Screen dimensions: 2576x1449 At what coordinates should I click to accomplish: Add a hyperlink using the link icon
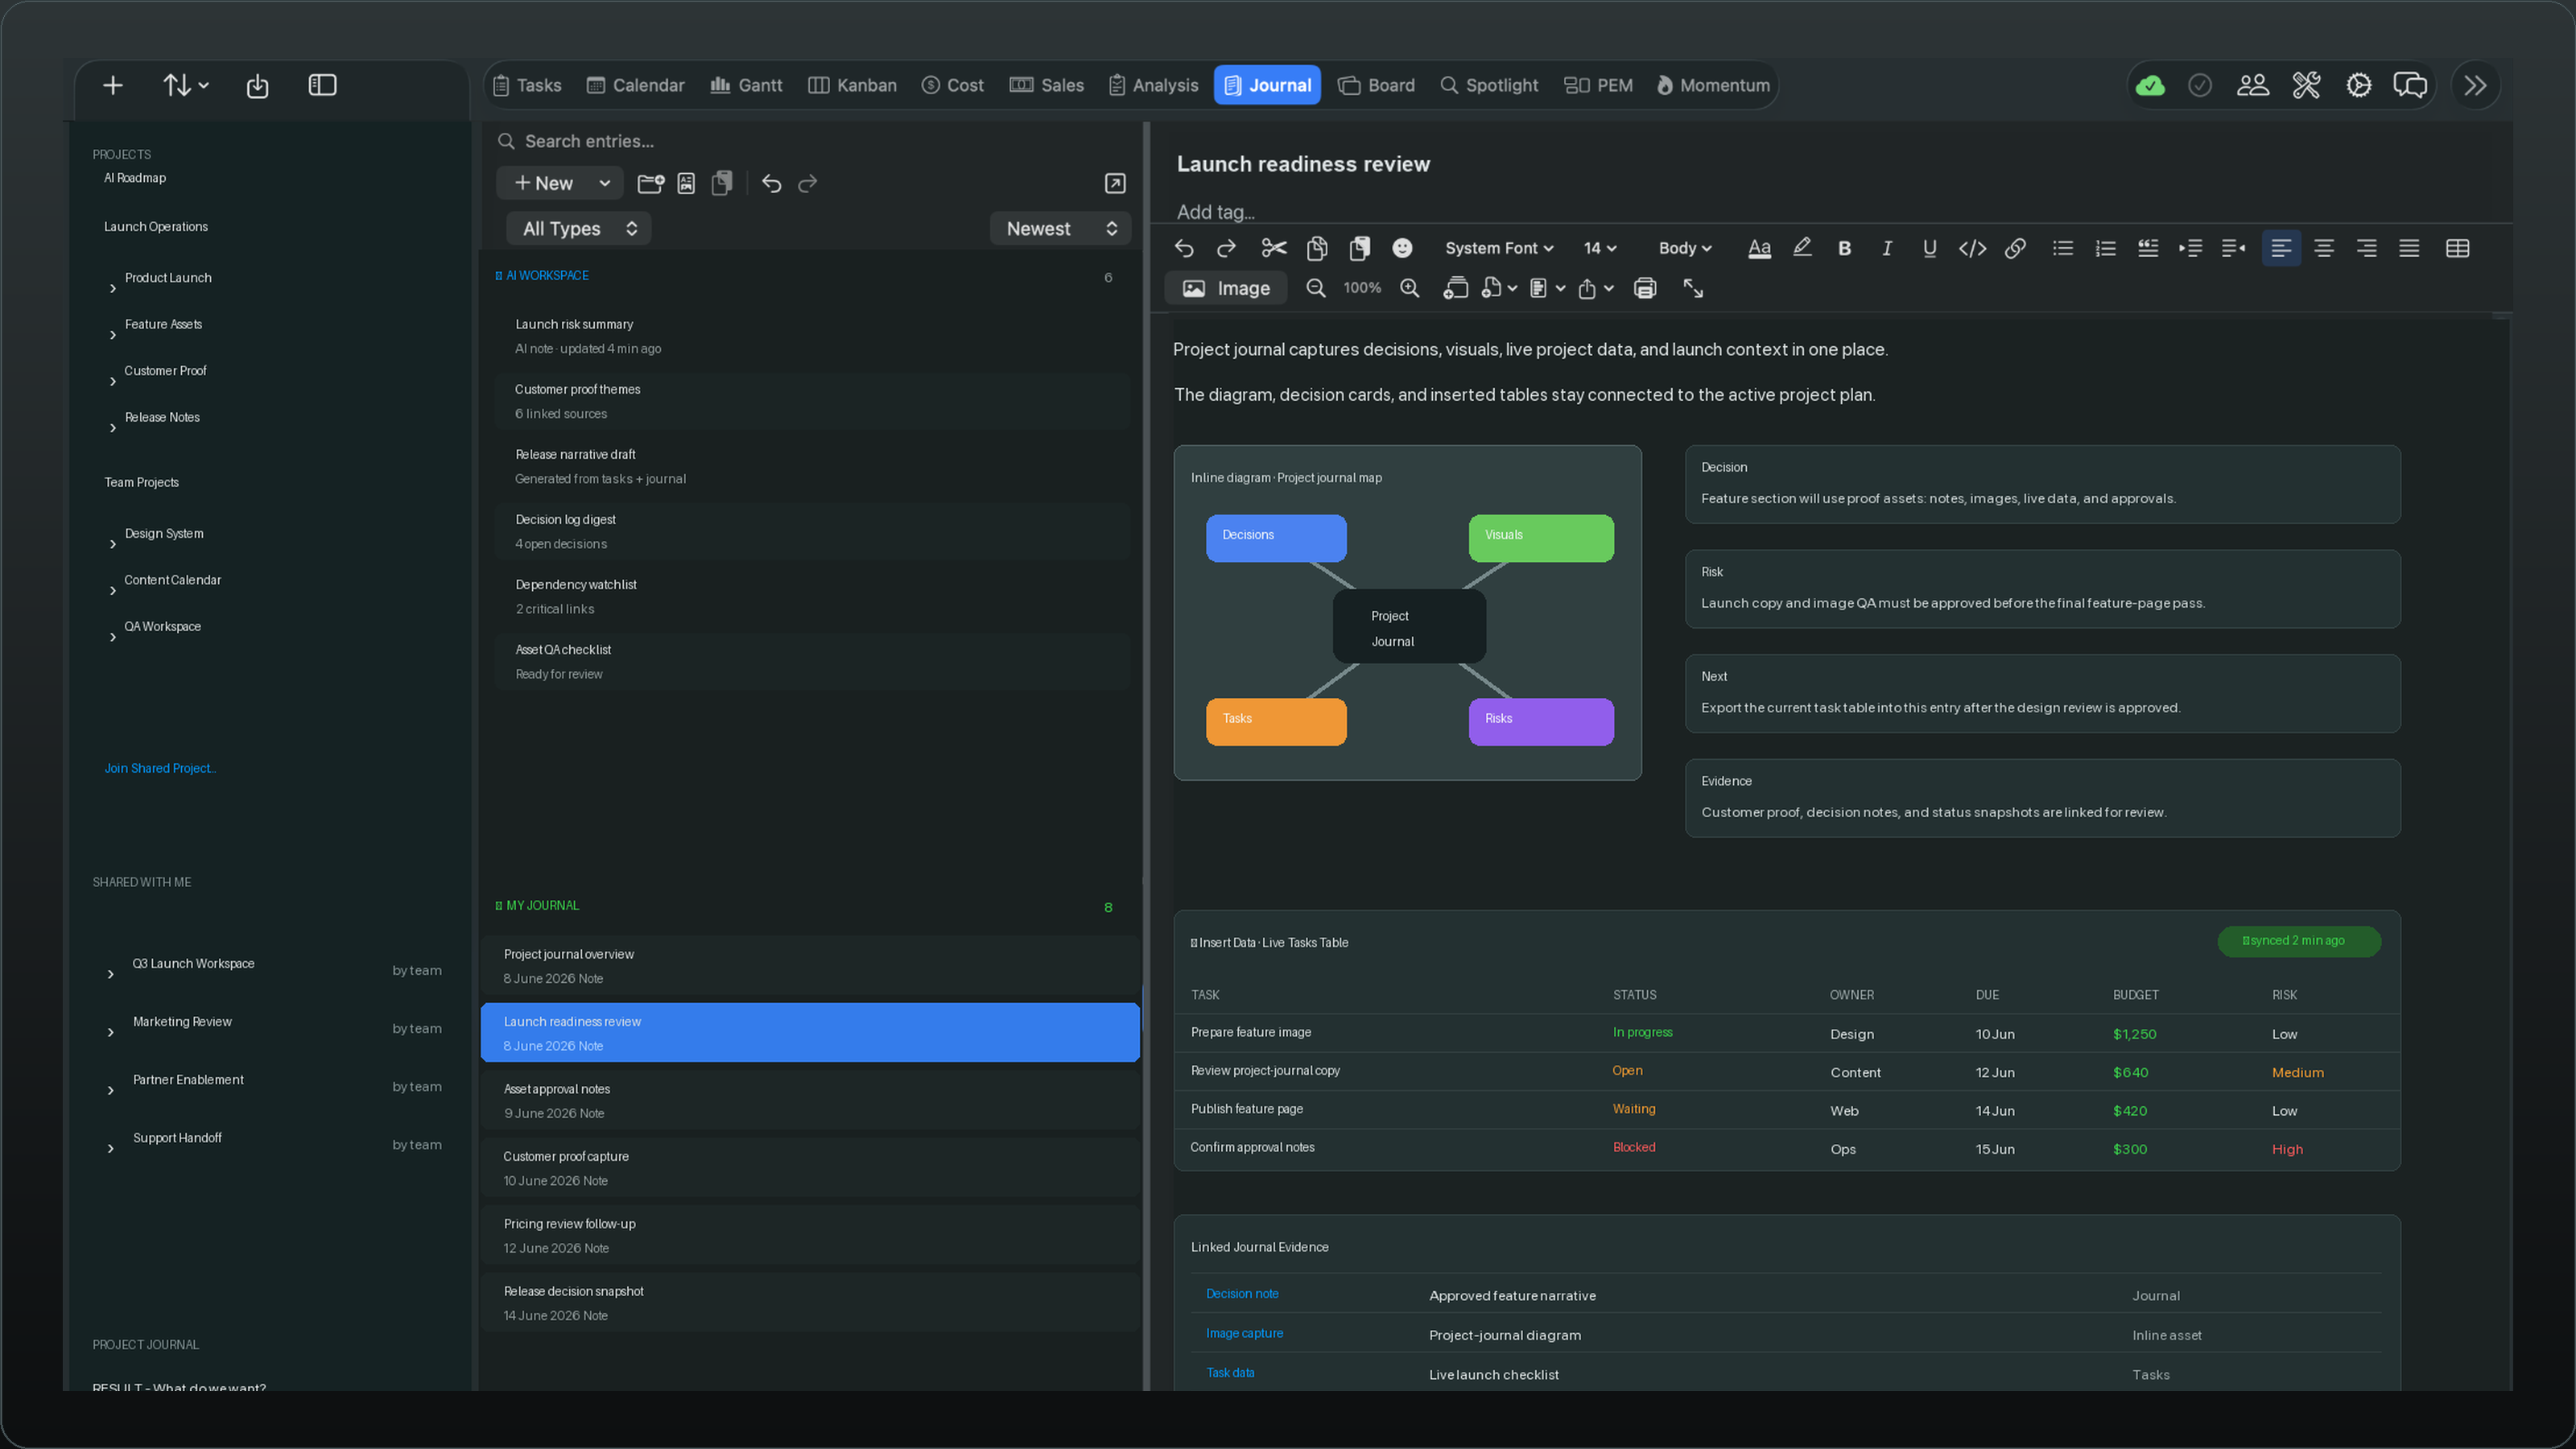pos(2015,248)
